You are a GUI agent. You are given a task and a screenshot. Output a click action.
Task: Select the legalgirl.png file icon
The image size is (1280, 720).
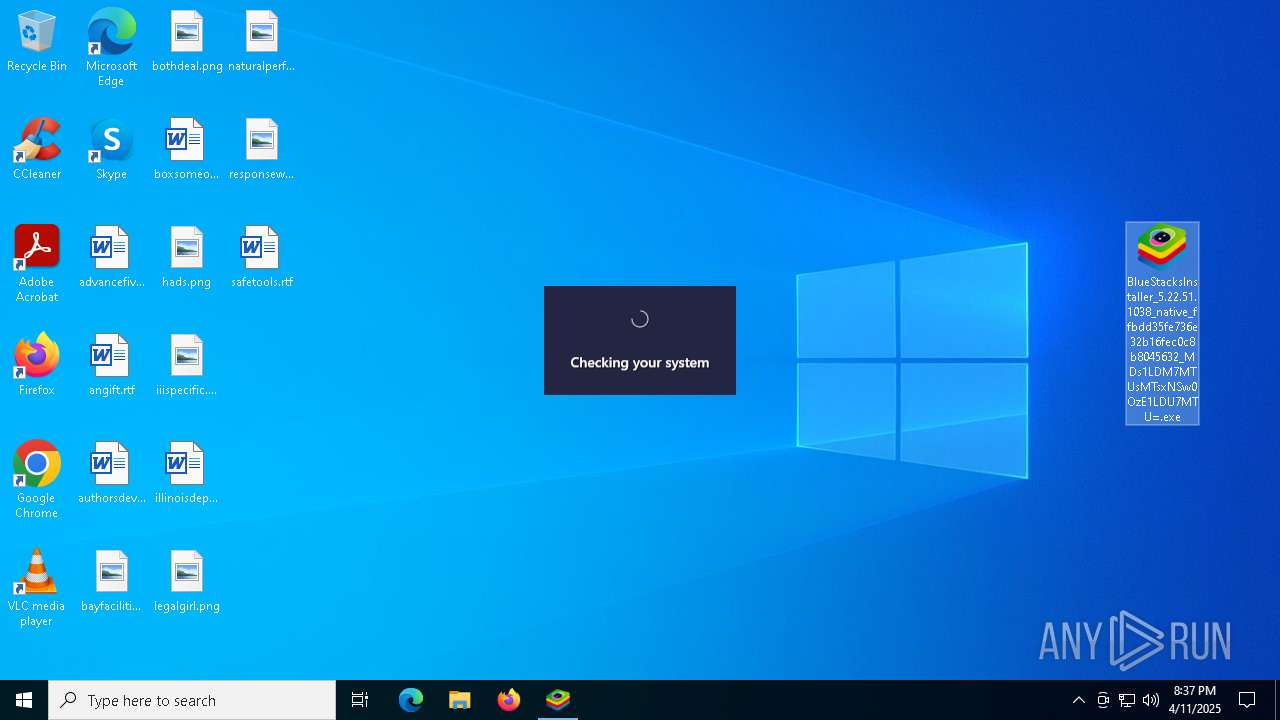186,582
